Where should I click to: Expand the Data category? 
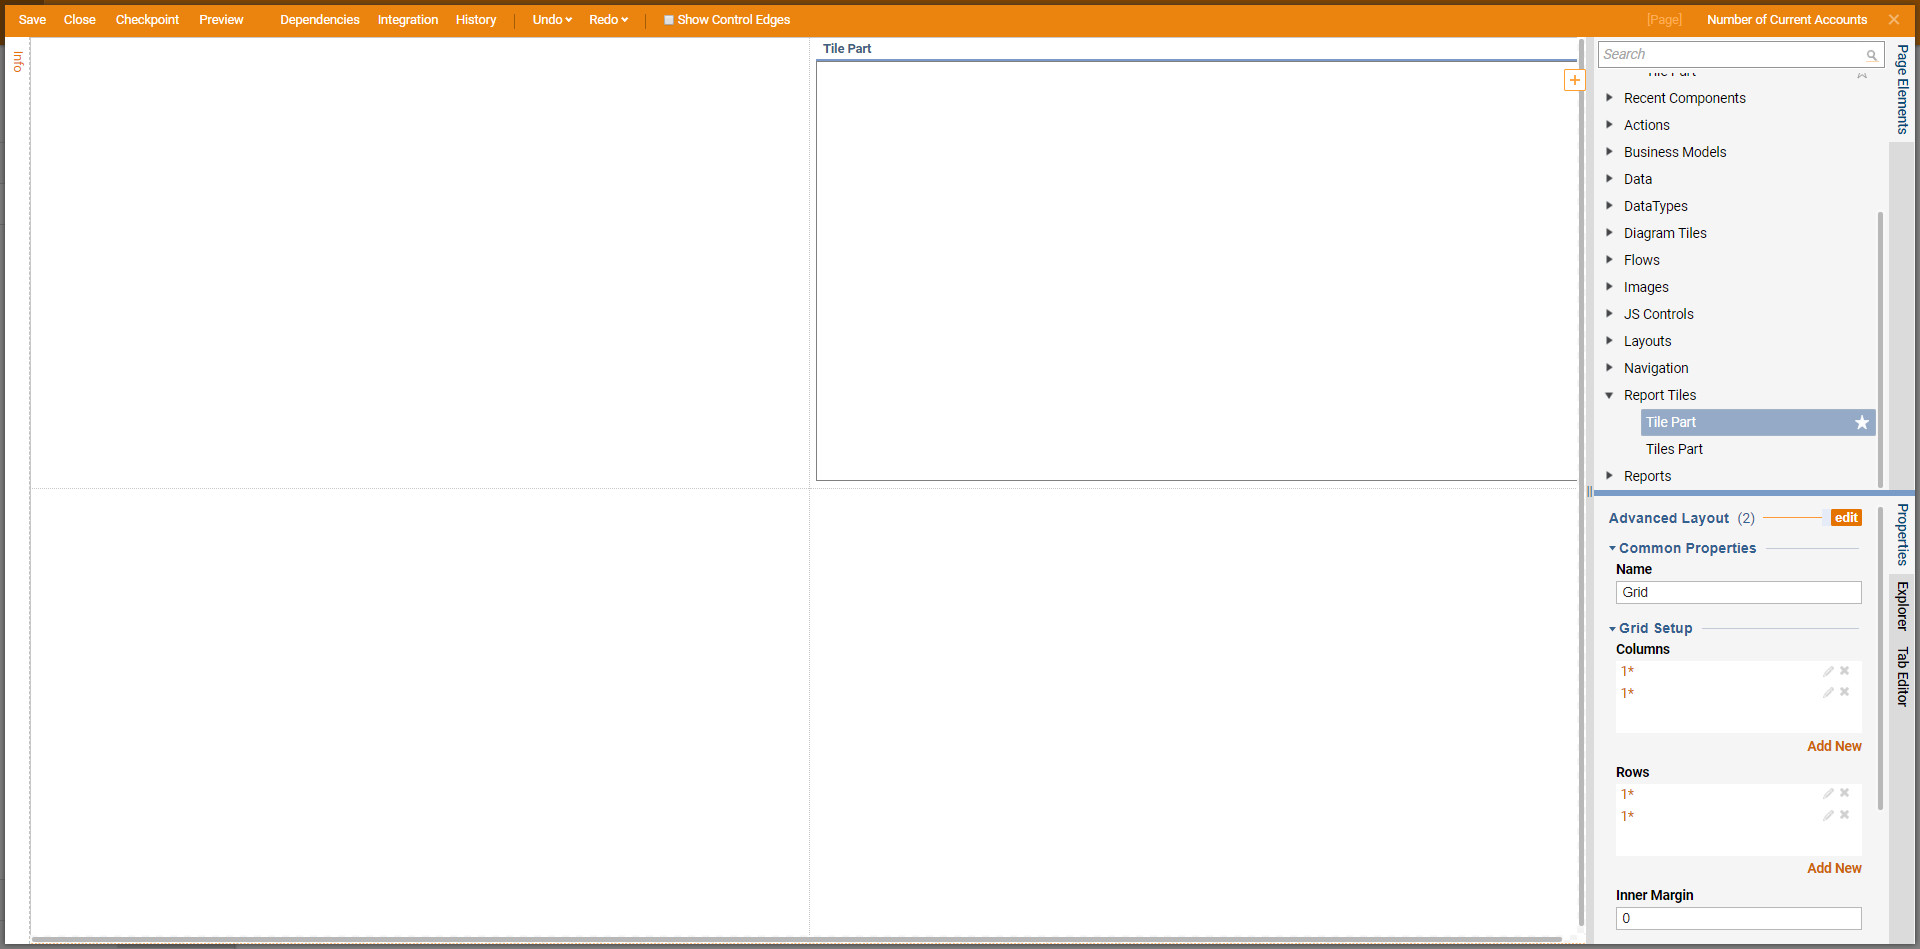coord(1609,179)
